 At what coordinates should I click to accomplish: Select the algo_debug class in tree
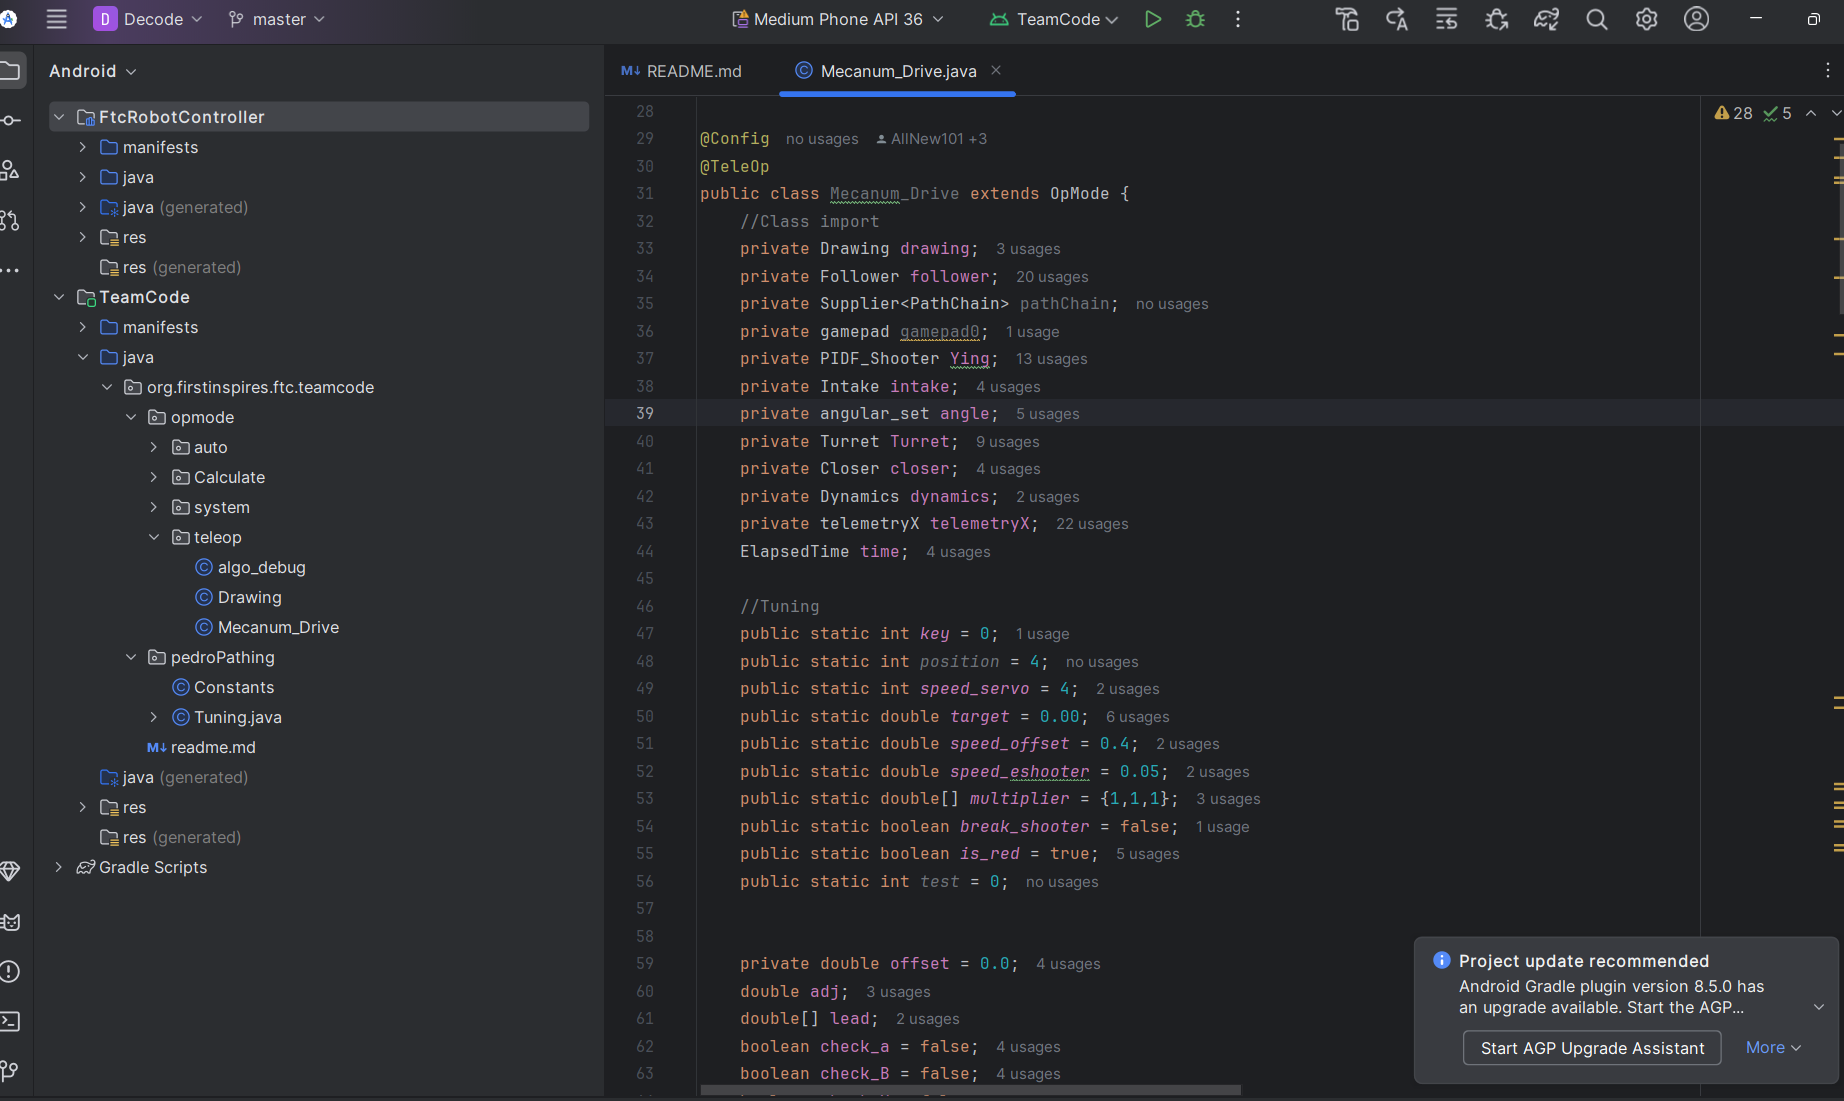pyautogui.click(x=261, y=567)
